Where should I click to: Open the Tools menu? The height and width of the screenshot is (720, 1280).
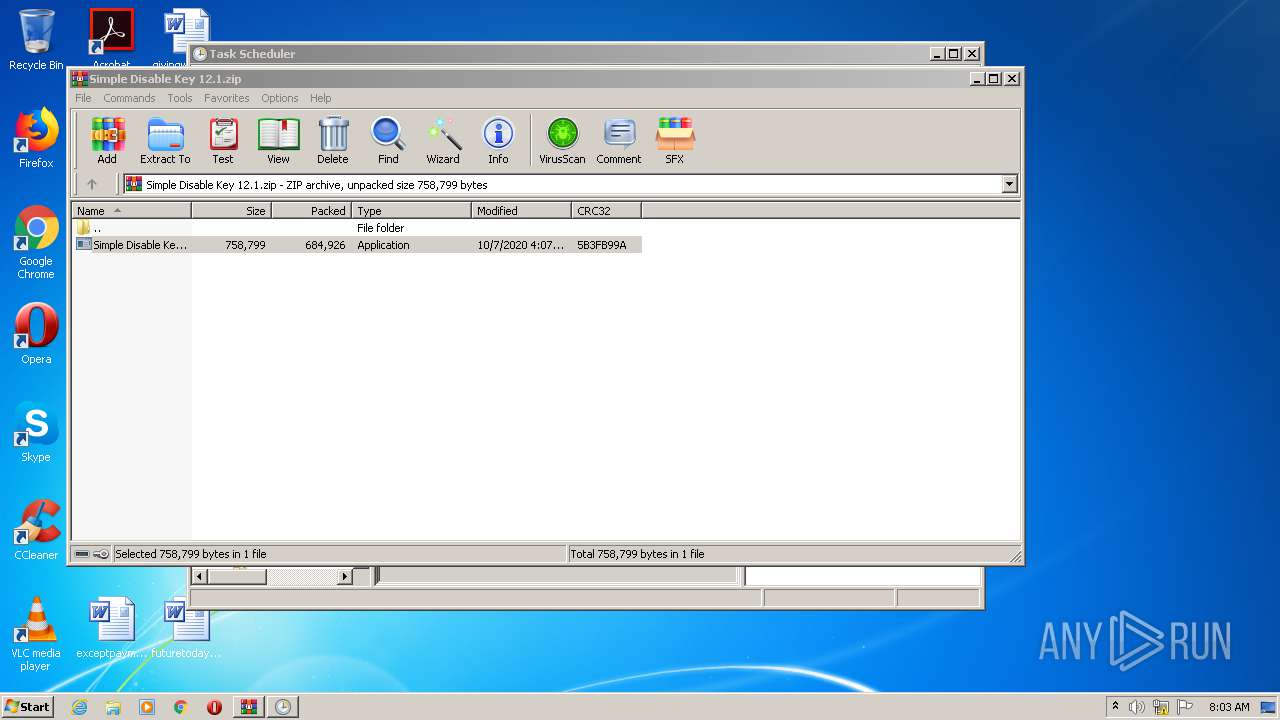point(180,98)
